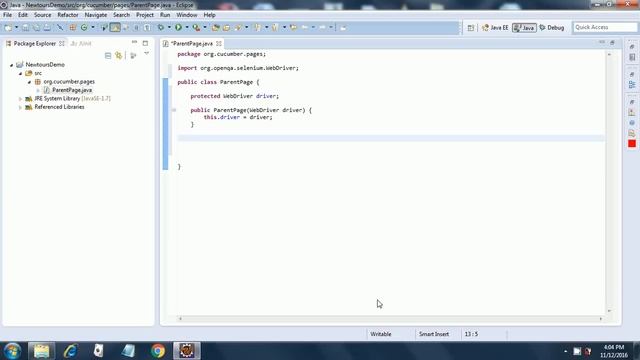
Task: Click the Windows Start button
Action: [x=12, y=351]
